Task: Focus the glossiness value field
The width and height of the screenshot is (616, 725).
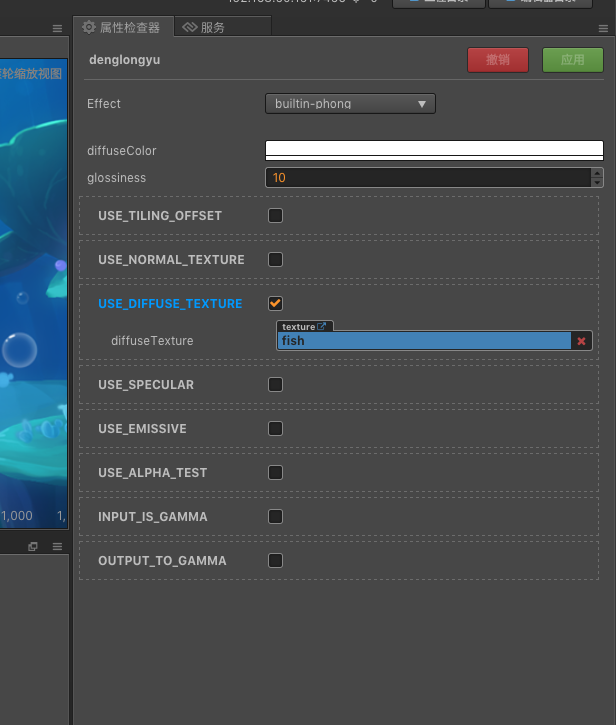Action: click(x=428, y=178)
